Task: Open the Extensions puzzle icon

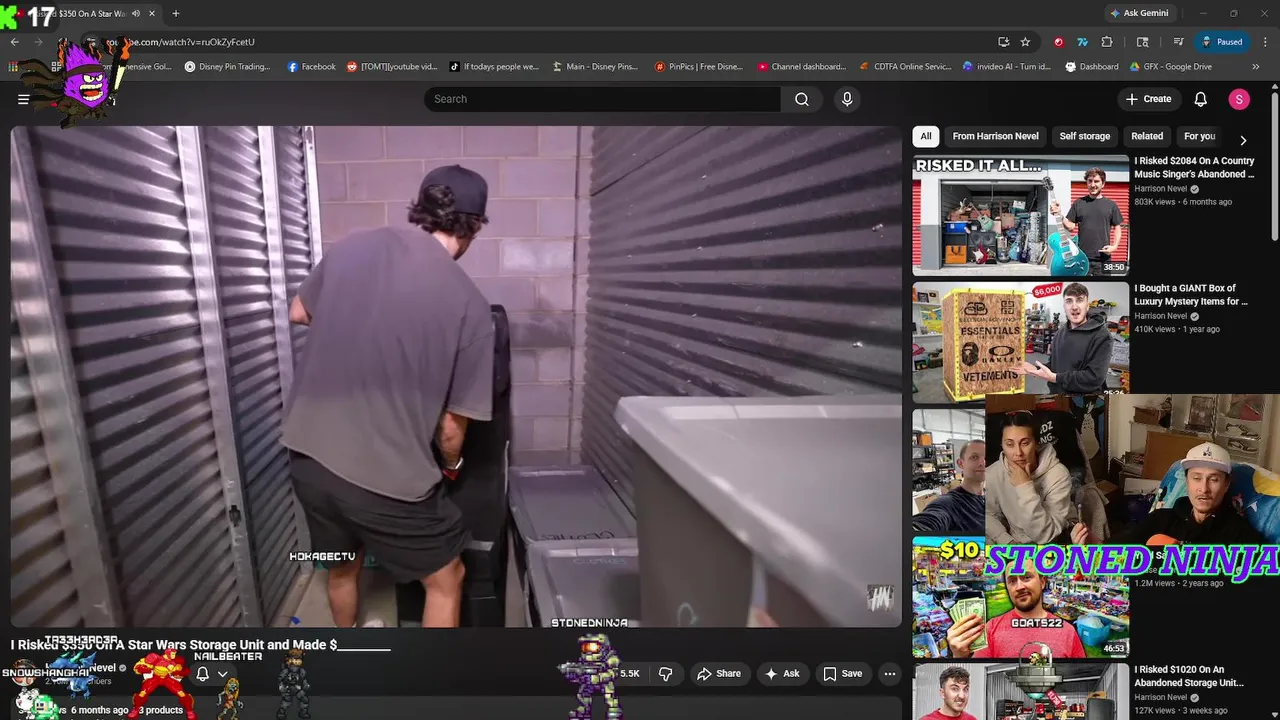Action: [1107, 42]
